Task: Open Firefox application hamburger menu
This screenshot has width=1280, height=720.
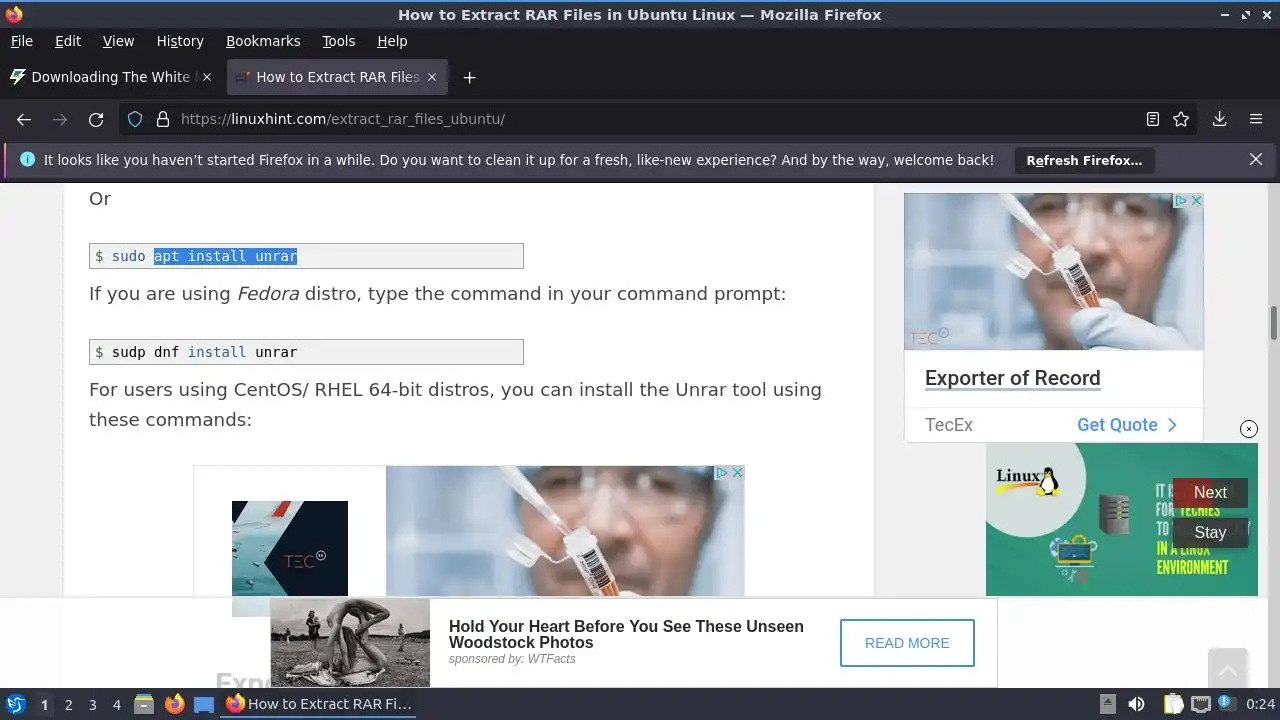Action: coord(1256,119)
